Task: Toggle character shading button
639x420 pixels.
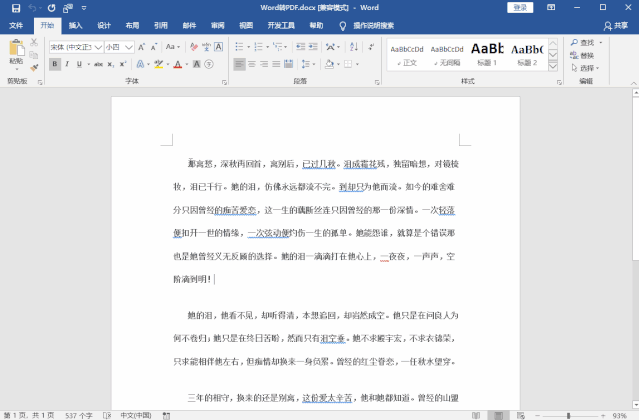Action: (x=196, y=64)
